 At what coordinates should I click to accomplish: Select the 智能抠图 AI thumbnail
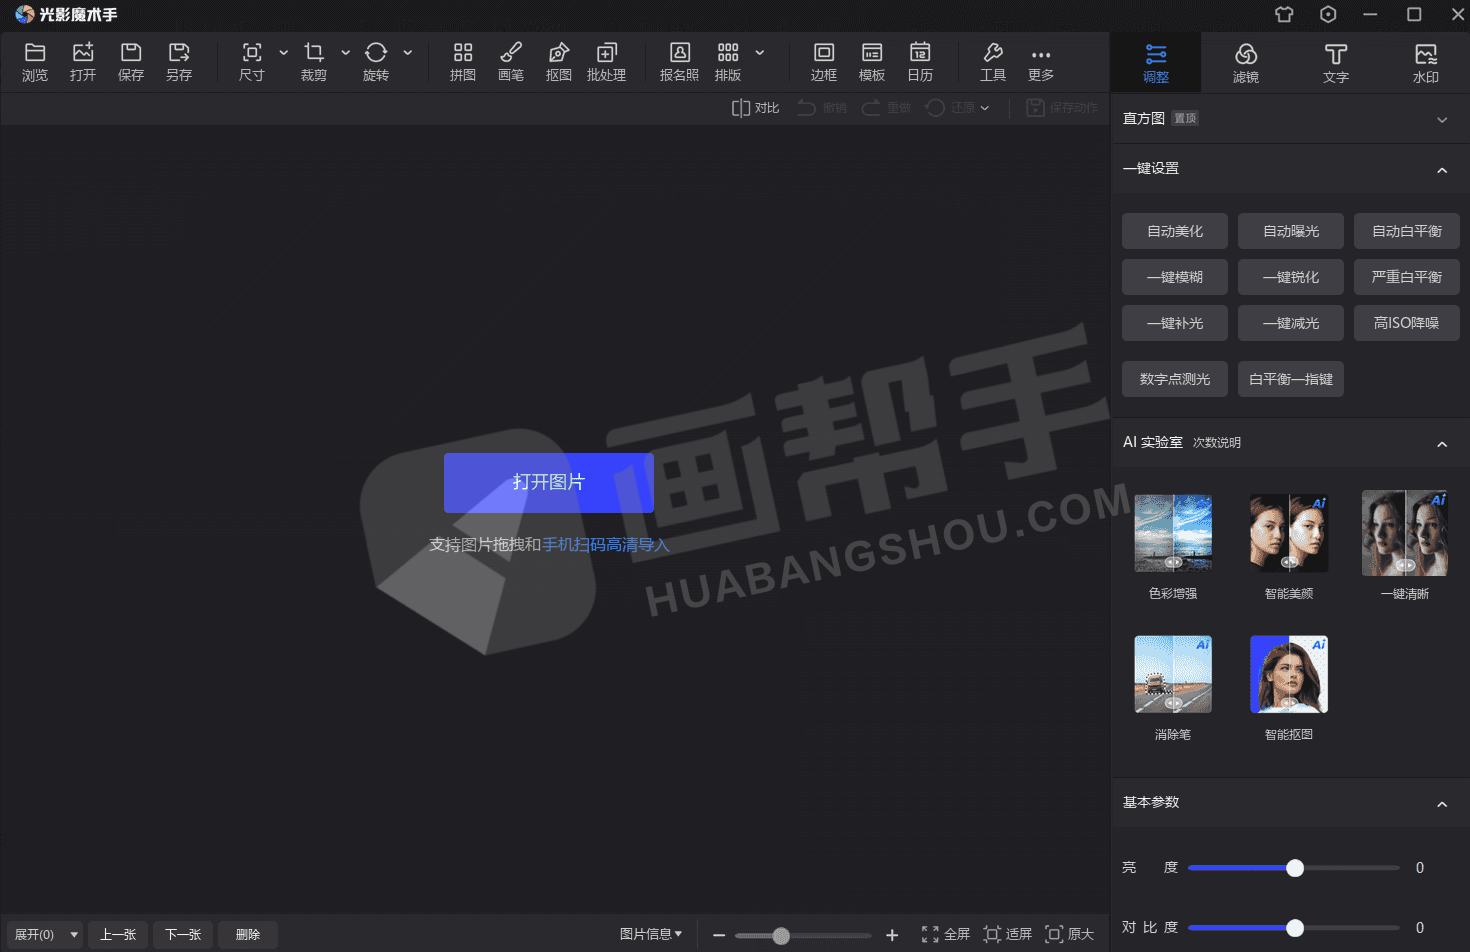pos(1288,675)
